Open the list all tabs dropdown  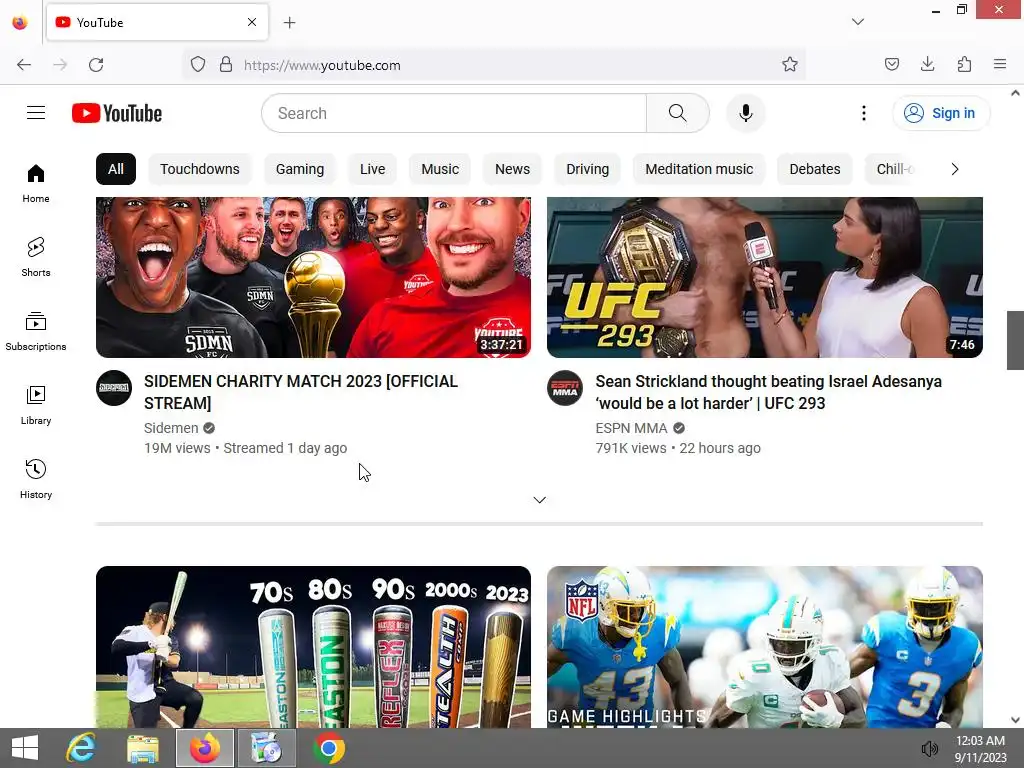point(858,22)
